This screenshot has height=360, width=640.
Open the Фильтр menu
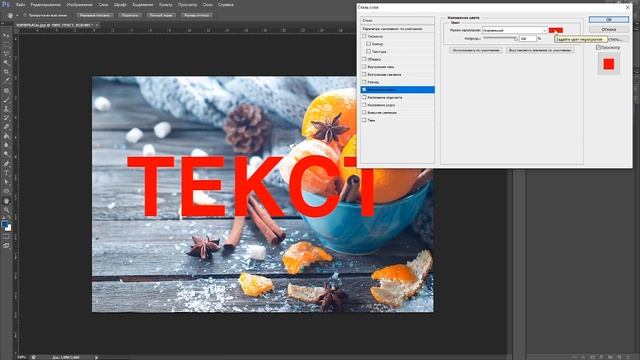165,4
